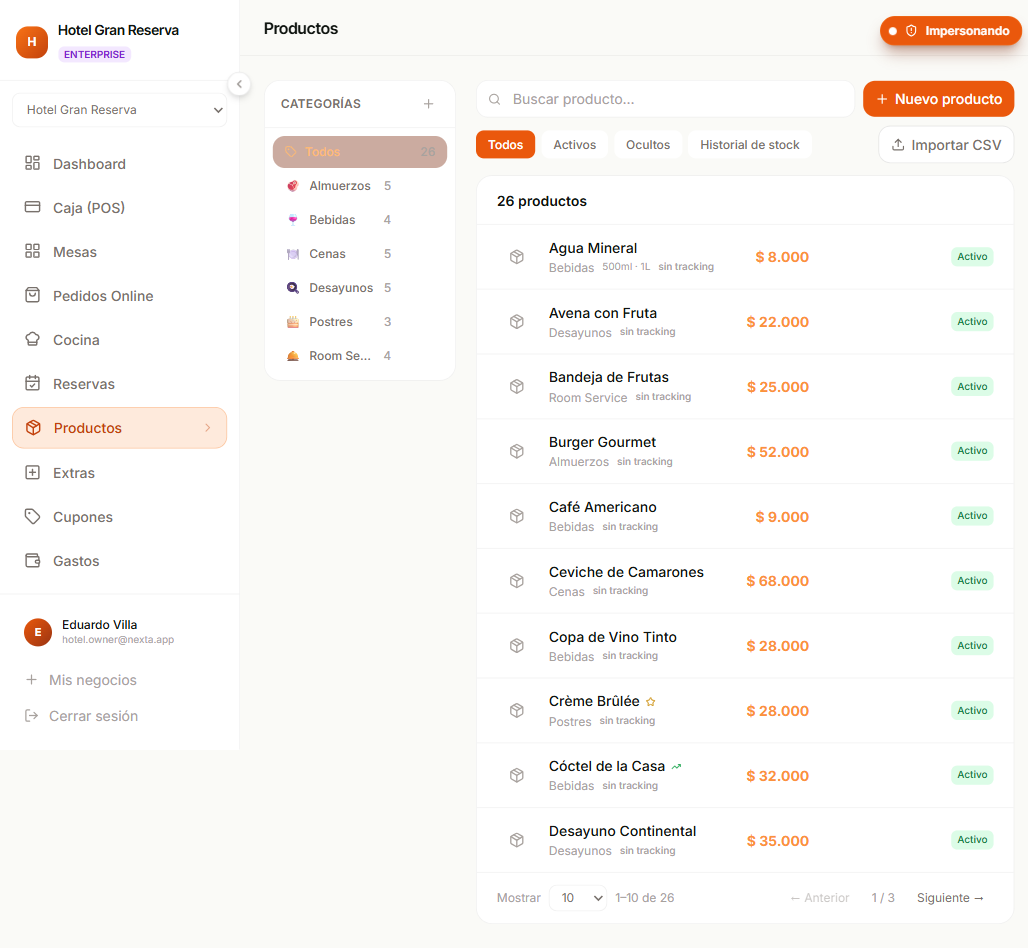Click the Burger Gourmet product box icon

(517, 451)
